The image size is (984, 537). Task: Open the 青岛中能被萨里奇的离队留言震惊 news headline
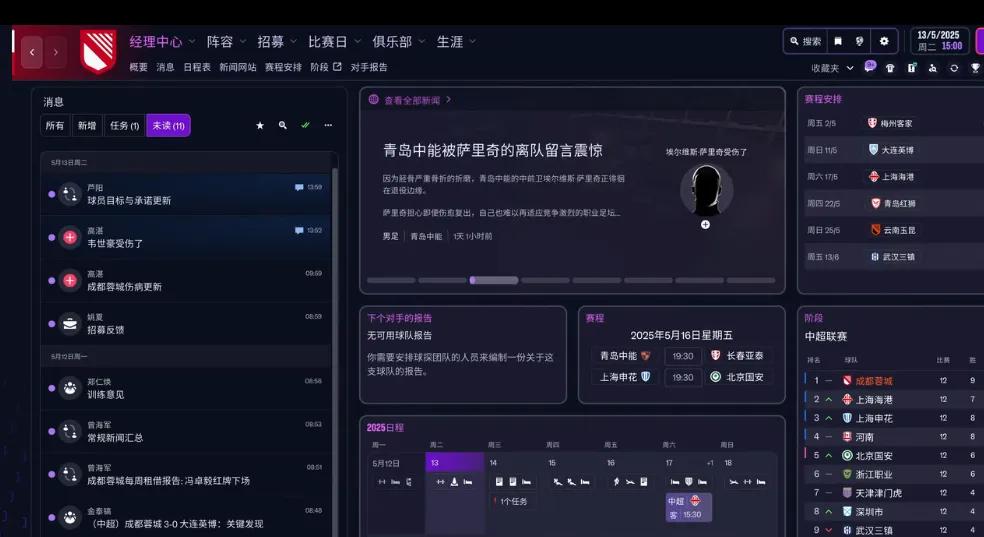point(493,151)
